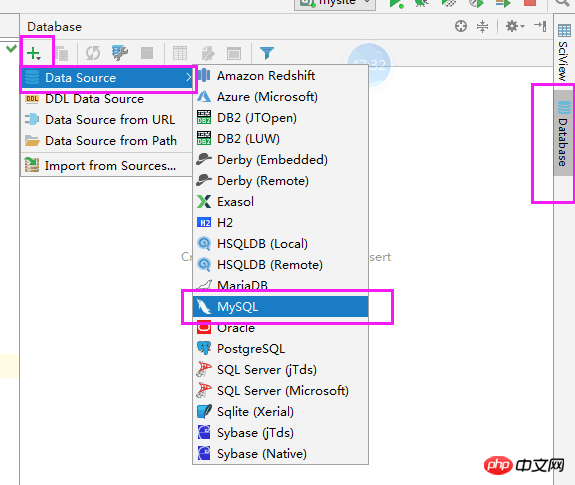Select Sybase (Native) entry
This screenshot has height=485, width=575.
(x=281, y=454)
